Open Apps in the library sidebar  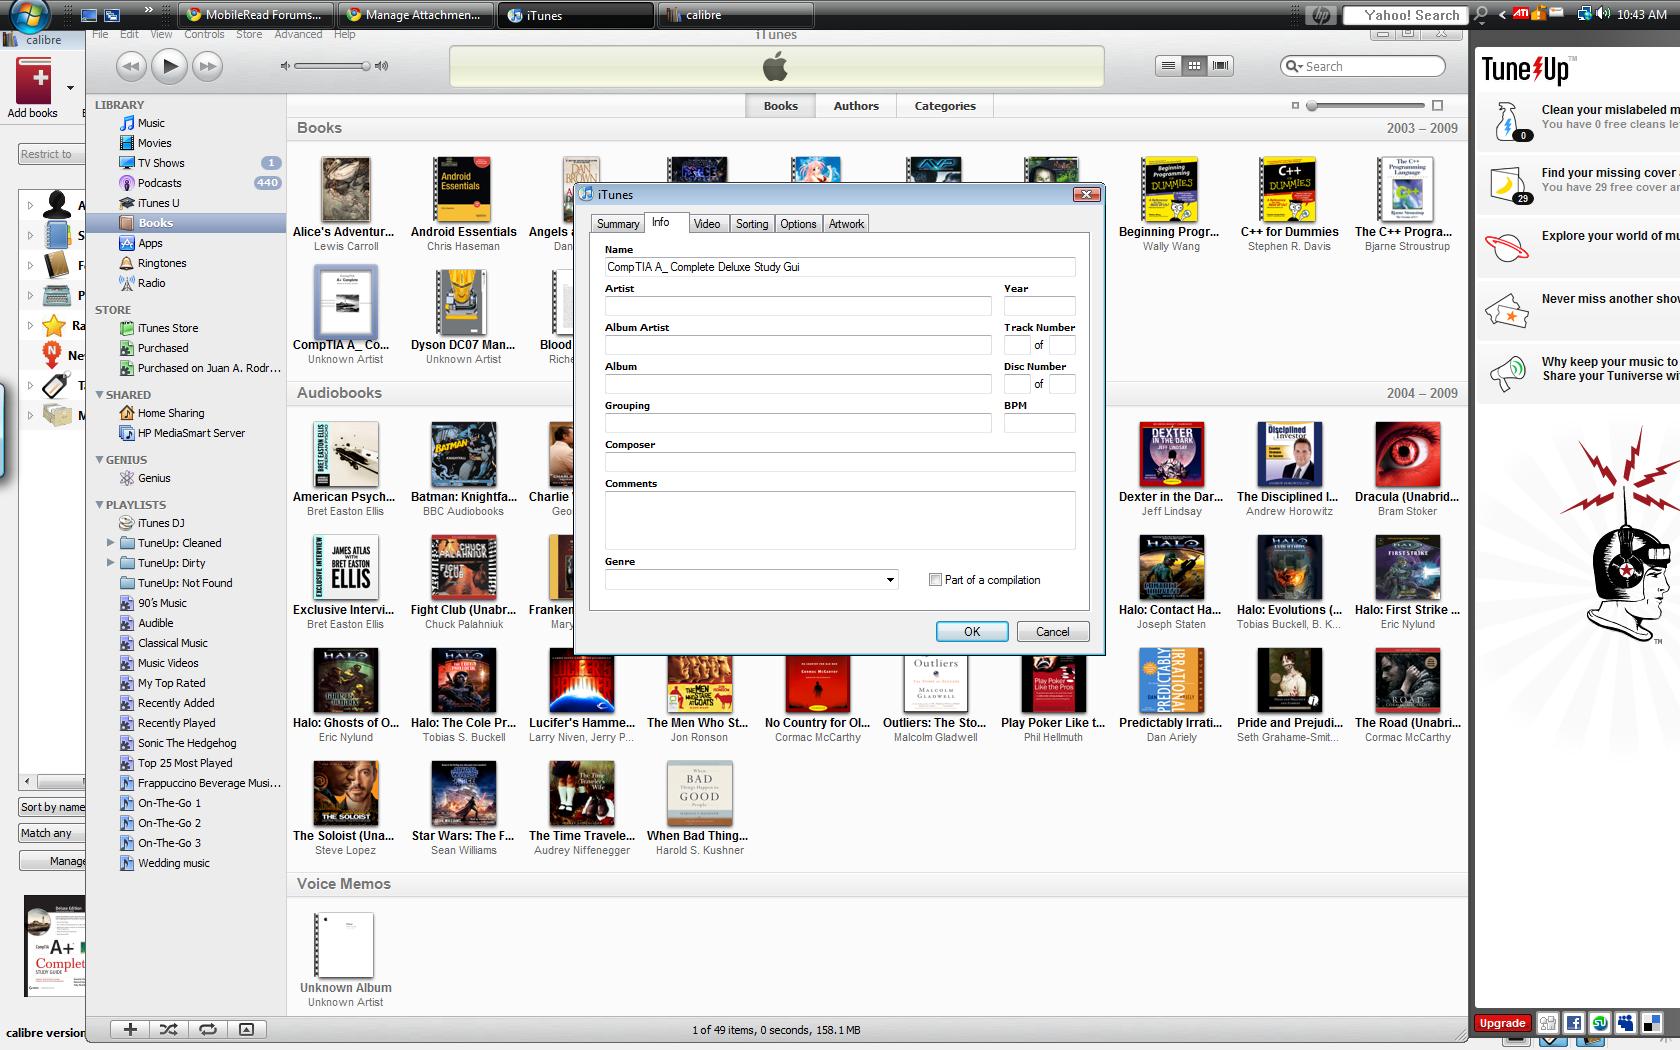point(150,243)
